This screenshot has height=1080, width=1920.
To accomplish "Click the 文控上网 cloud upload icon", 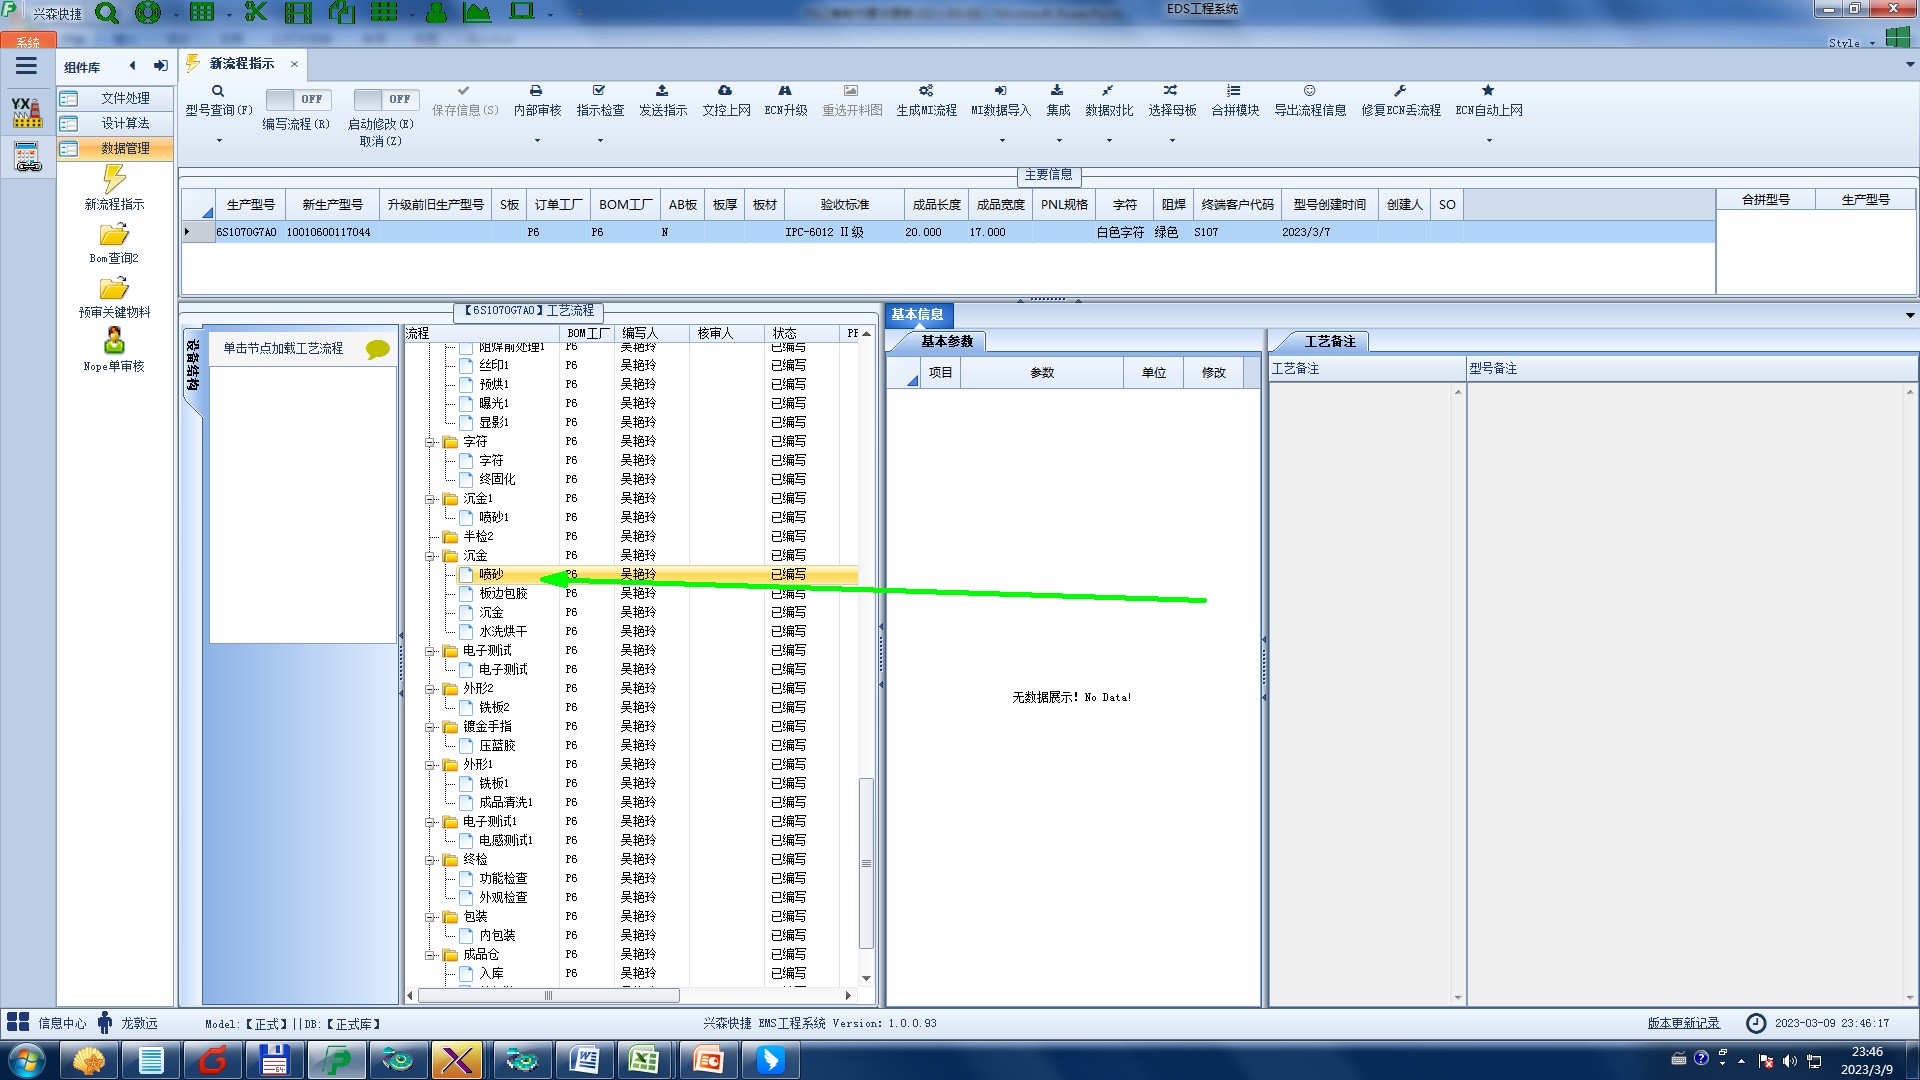I will coord(725,91).
